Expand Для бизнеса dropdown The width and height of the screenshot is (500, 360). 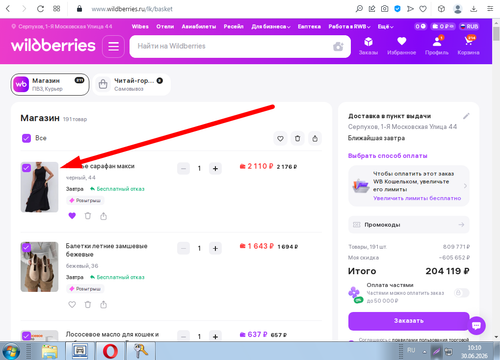pyautogui.click(x=271, y=26)
